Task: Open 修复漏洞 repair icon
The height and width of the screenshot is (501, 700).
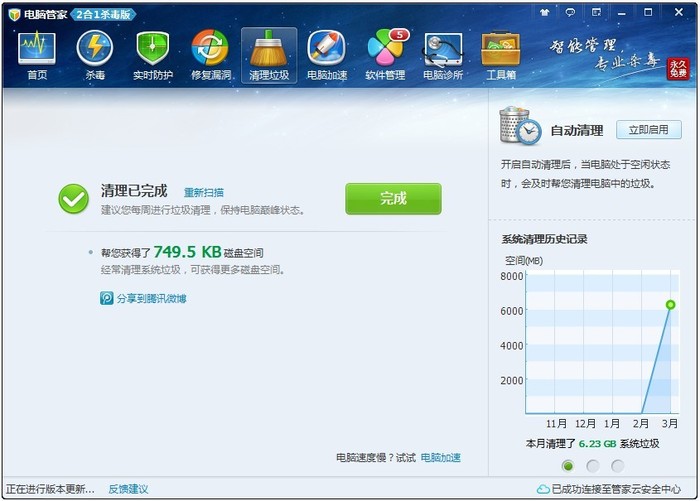Action: pyautogui.click(x=211, y=54)
